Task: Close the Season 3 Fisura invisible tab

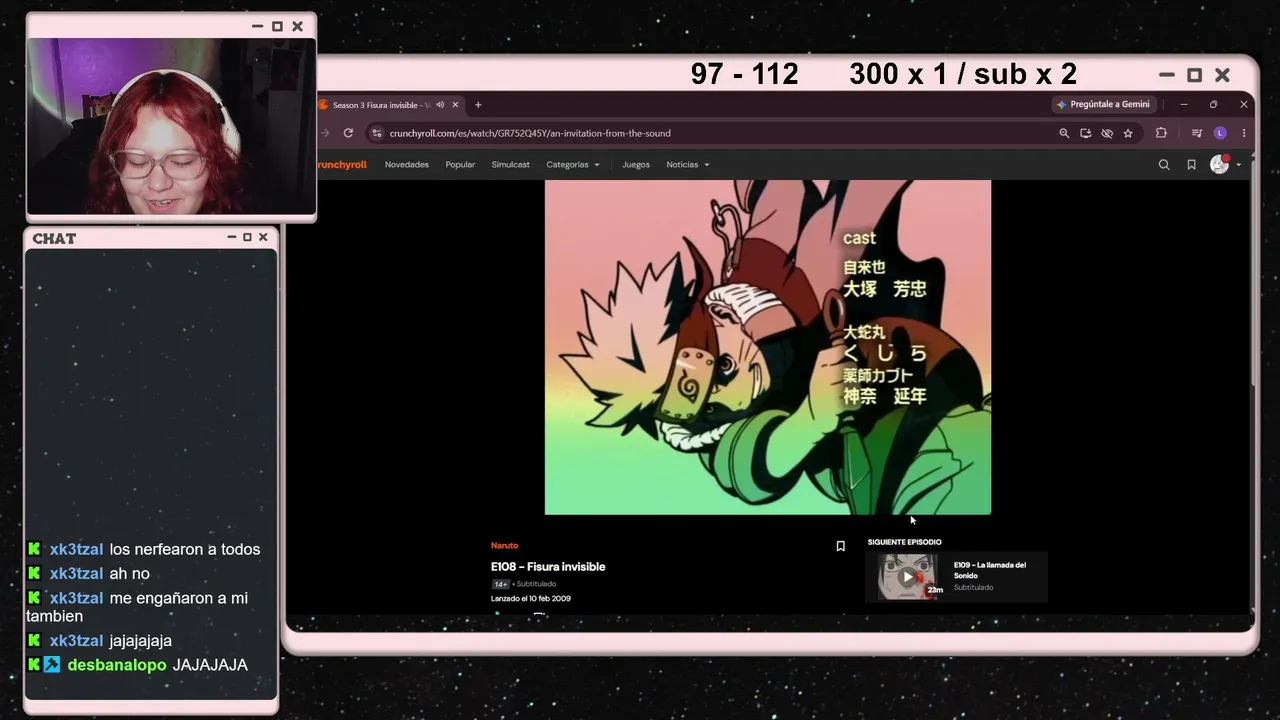Action: (455, 105)
